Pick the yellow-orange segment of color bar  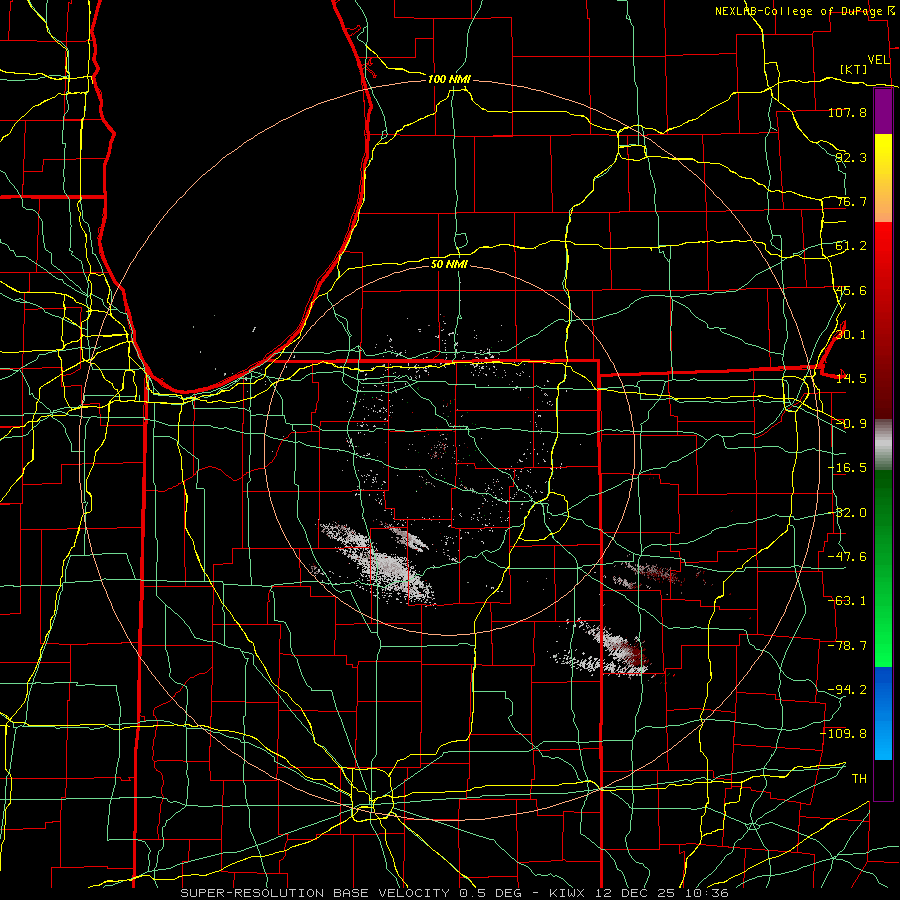pyautogui.click(x=883, y=178)
